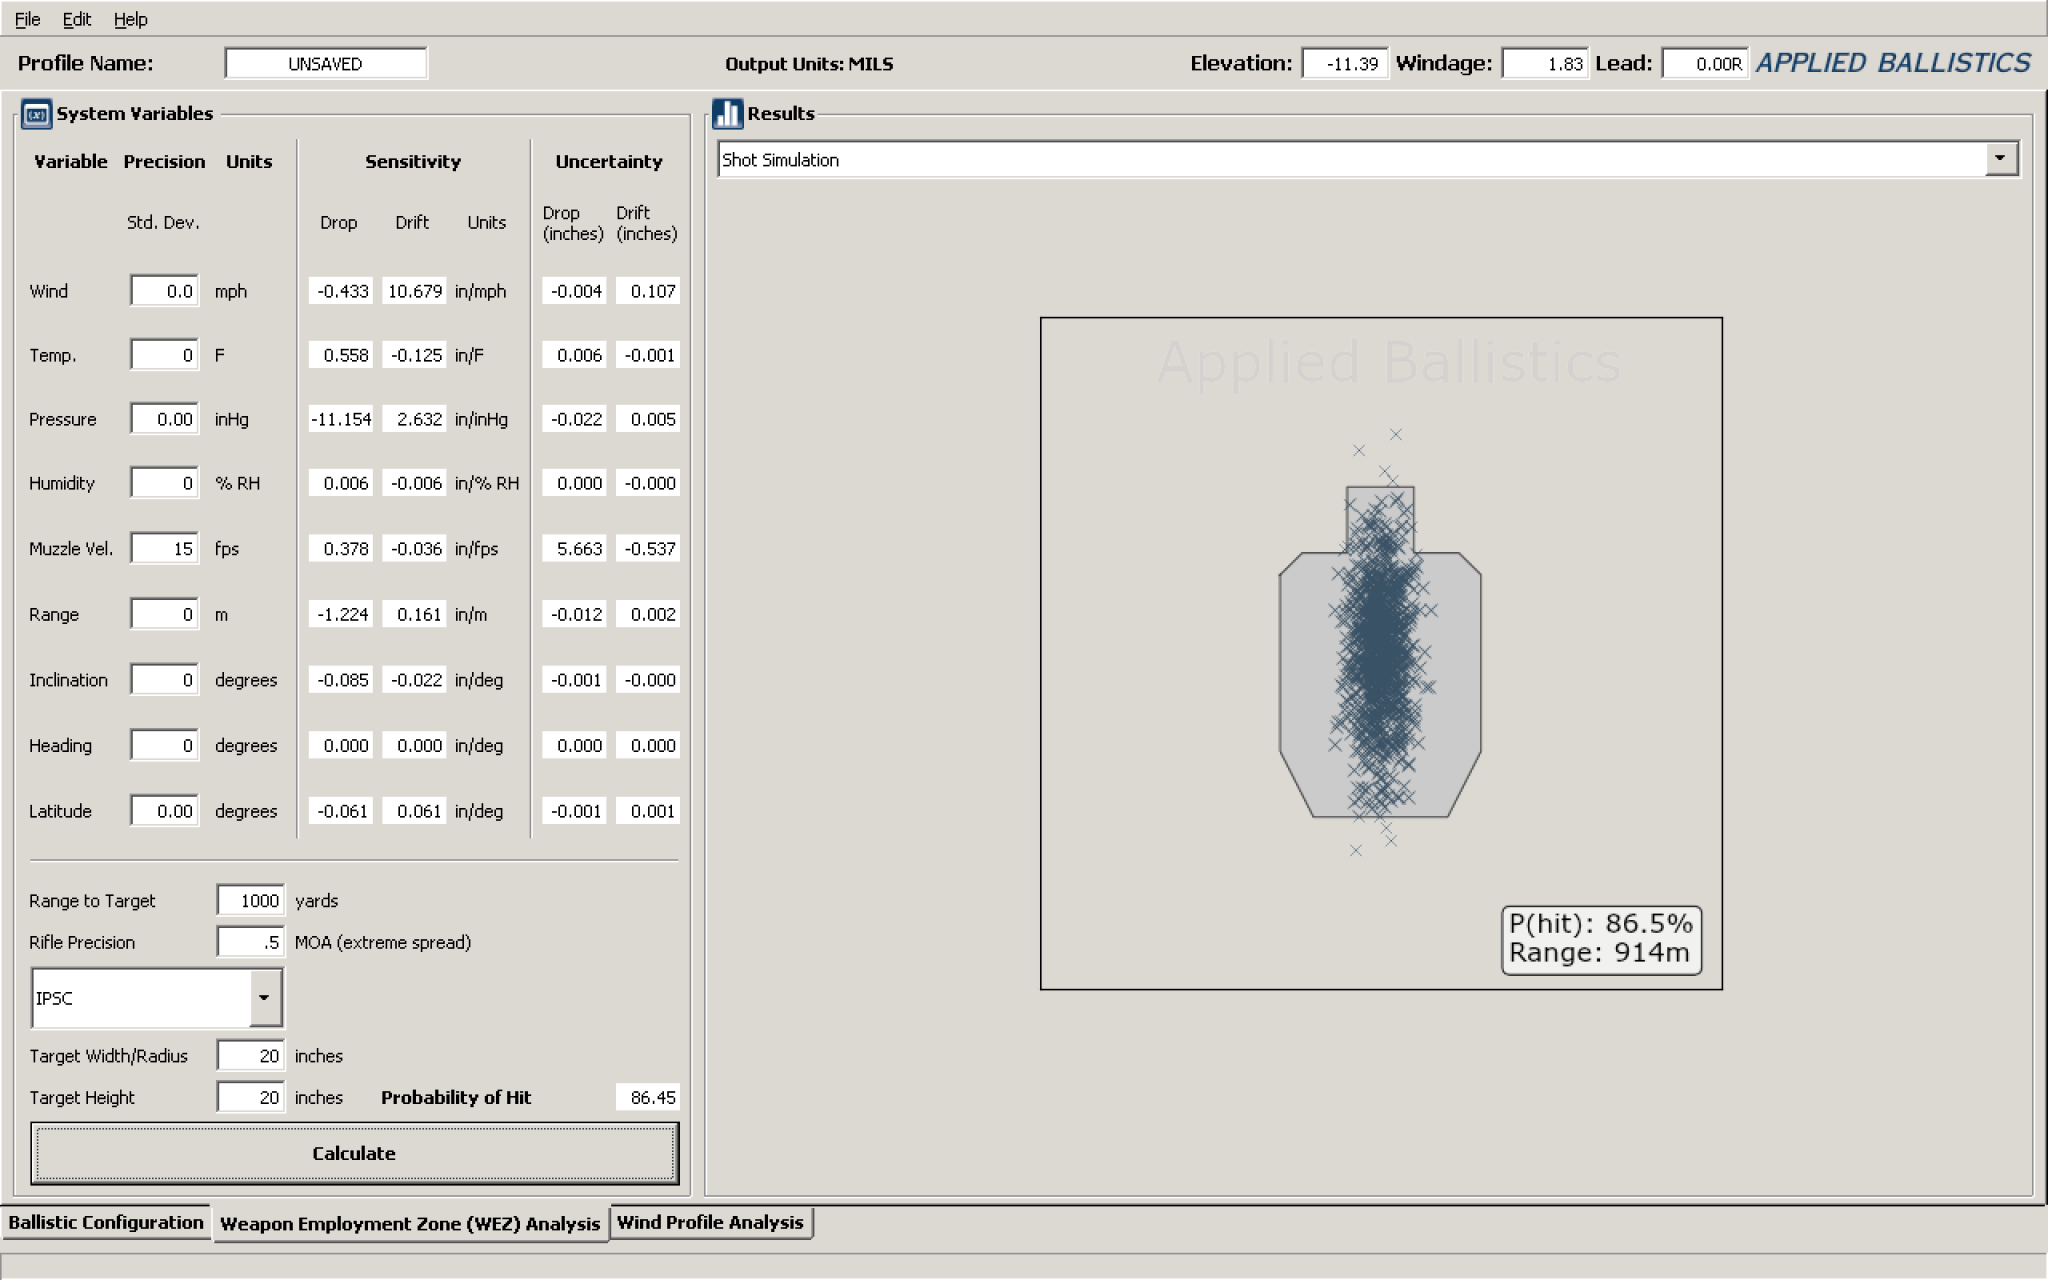Edit the Heading std. dev. input
2048x1280 pixels.
(164, 745)
